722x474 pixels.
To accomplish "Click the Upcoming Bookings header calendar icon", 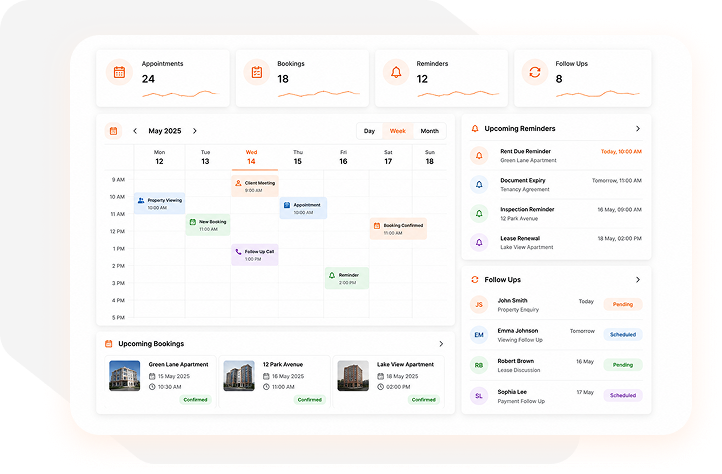I will (x=109, y=344).
